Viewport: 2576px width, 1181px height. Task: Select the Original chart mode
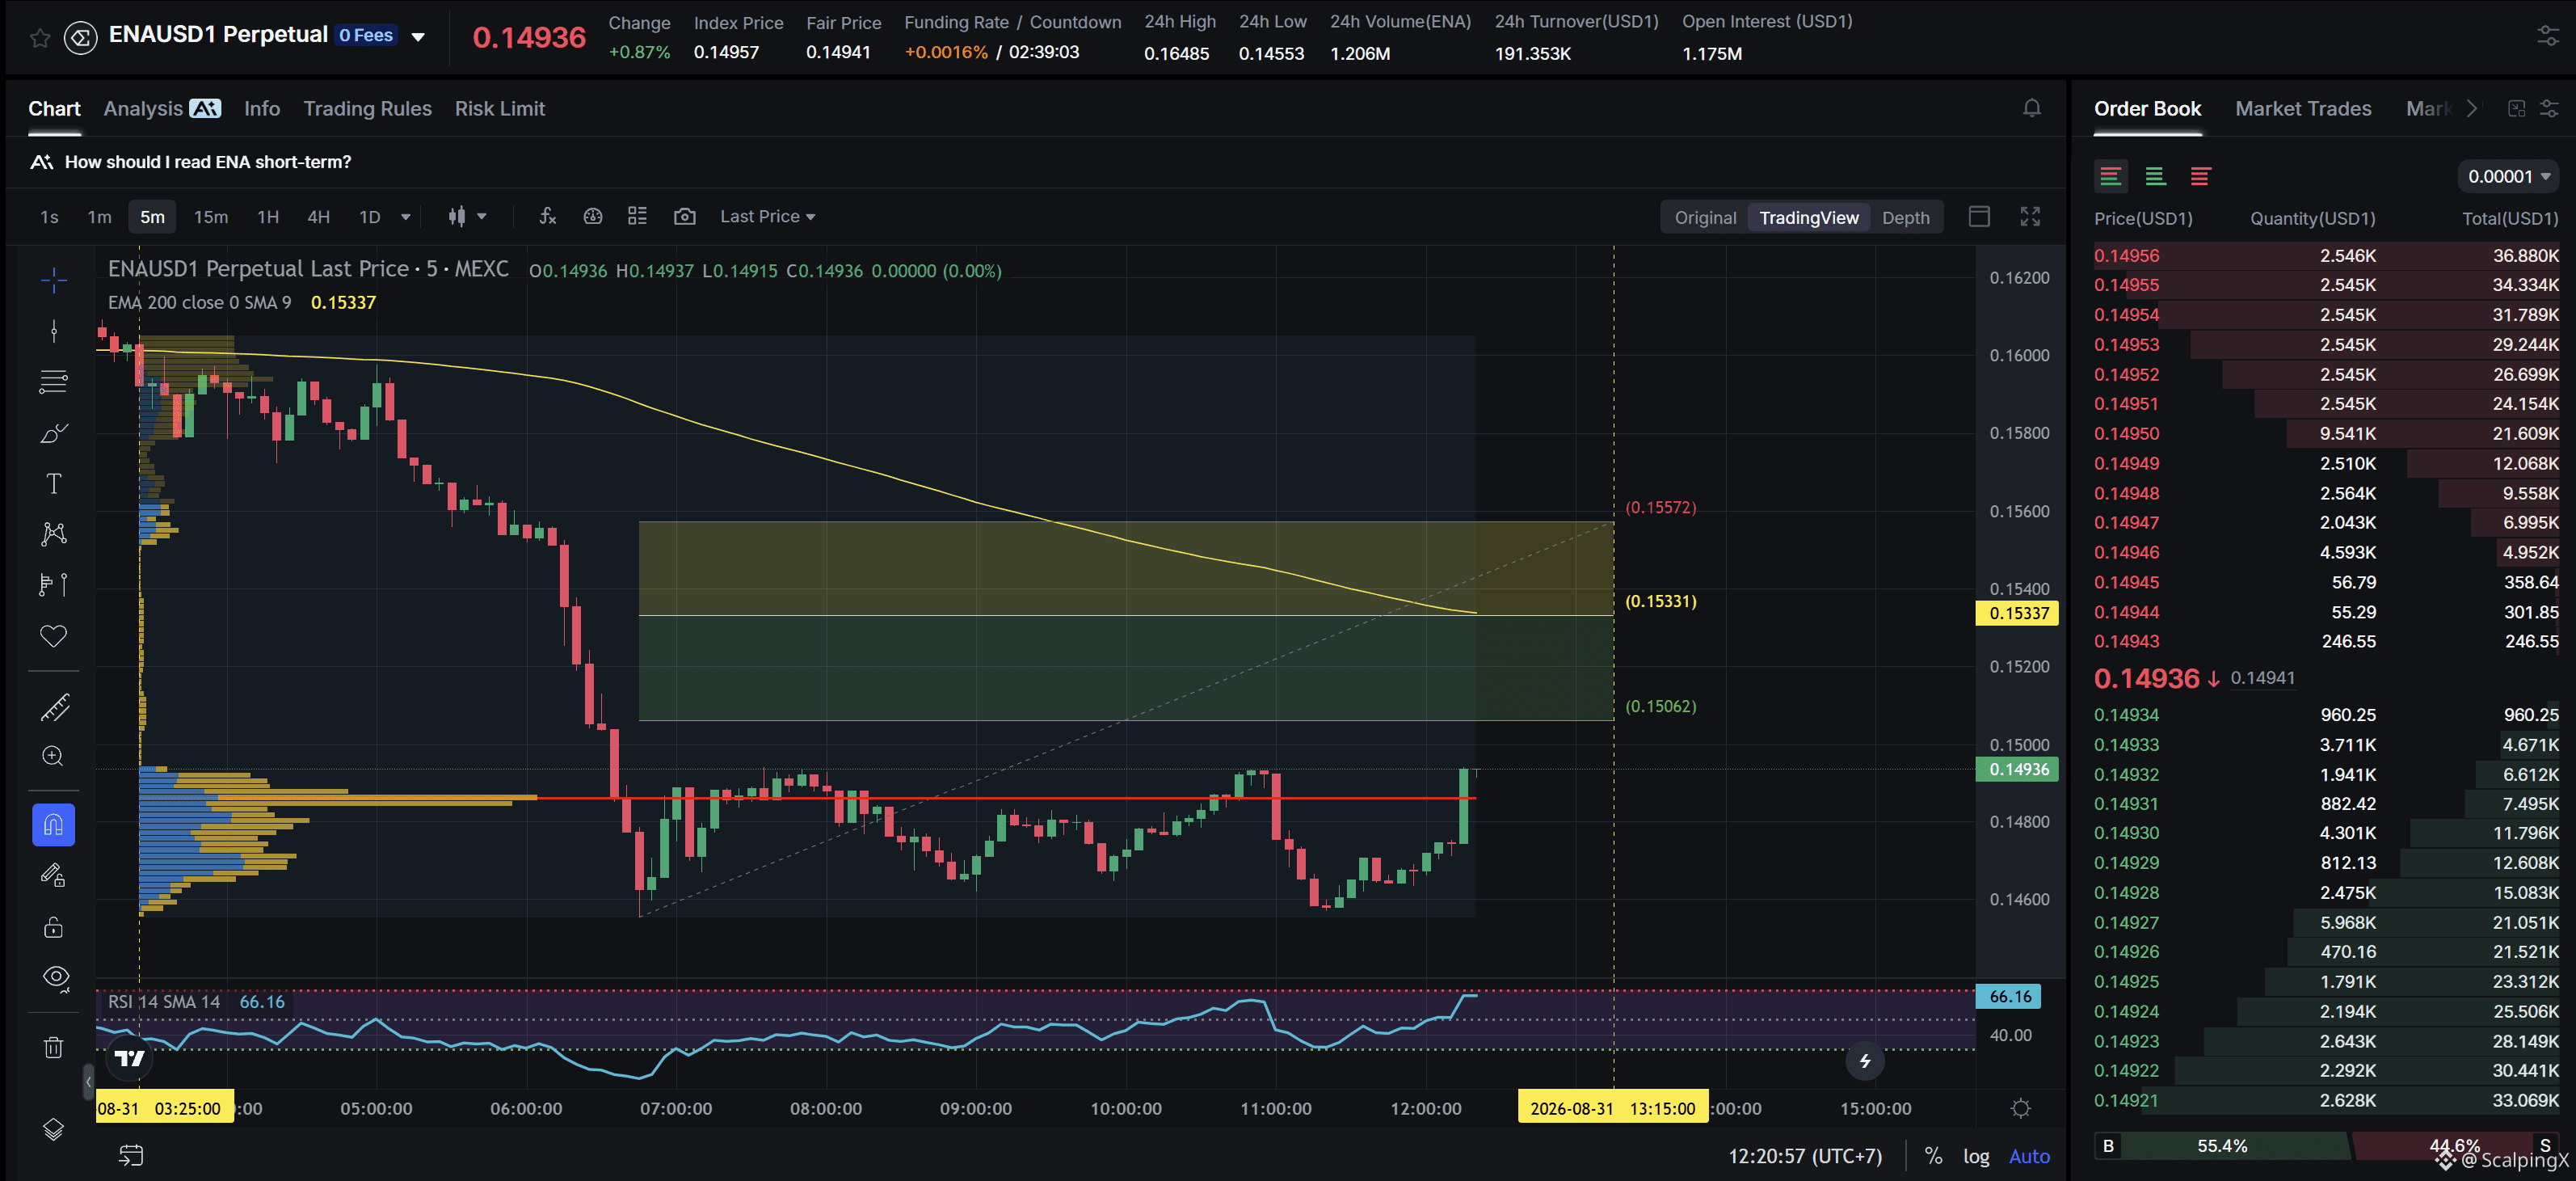coord(1705,217)
